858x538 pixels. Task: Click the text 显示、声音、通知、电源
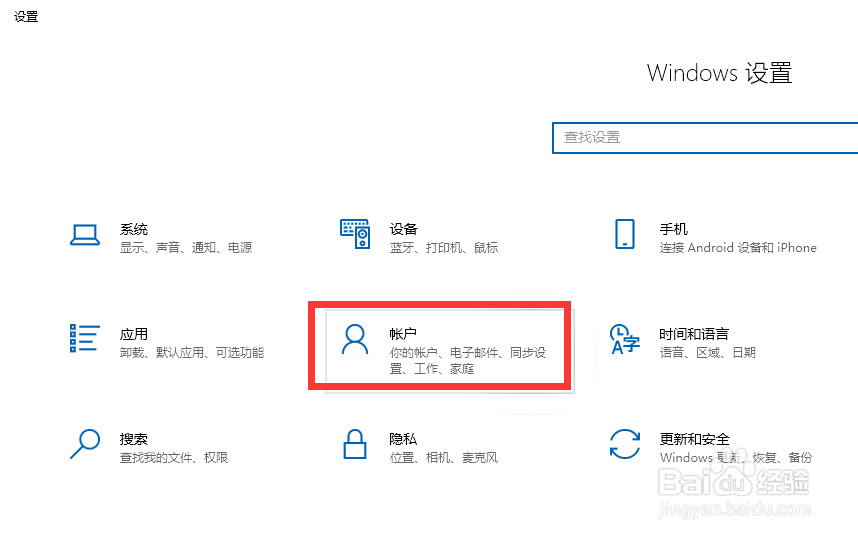coord(186,248)
